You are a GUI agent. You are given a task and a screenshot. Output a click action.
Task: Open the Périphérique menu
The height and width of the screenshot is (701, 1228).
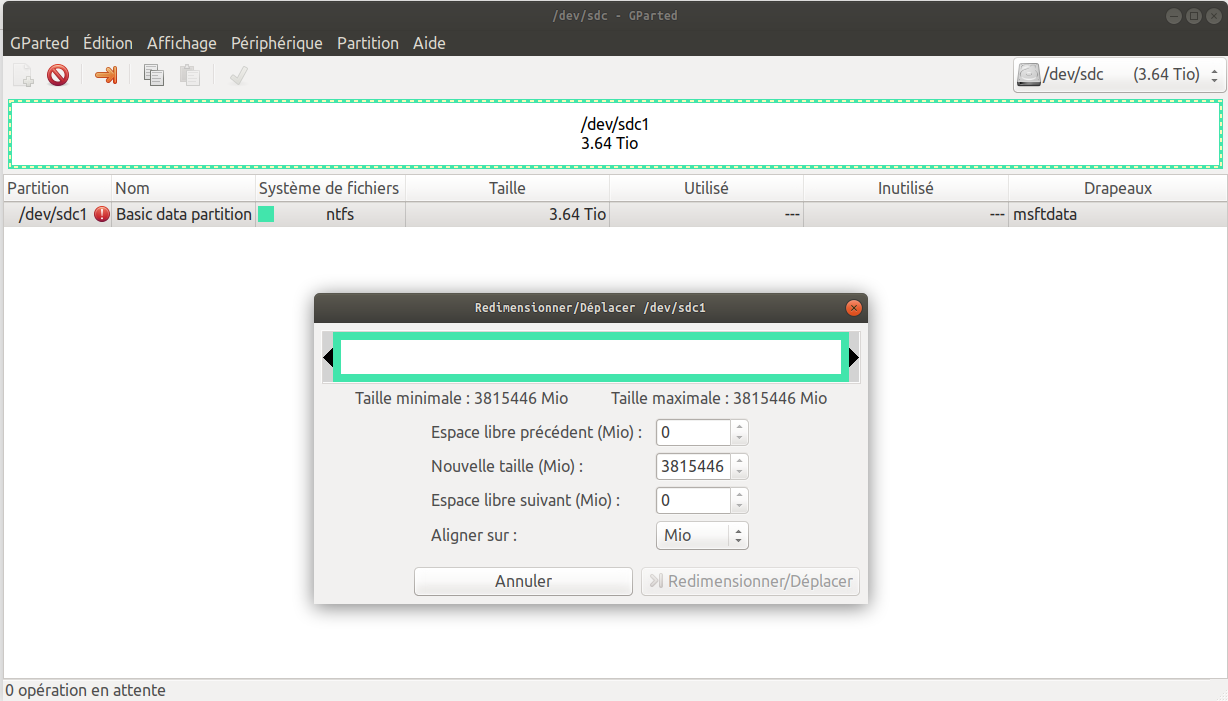[277, 43]
